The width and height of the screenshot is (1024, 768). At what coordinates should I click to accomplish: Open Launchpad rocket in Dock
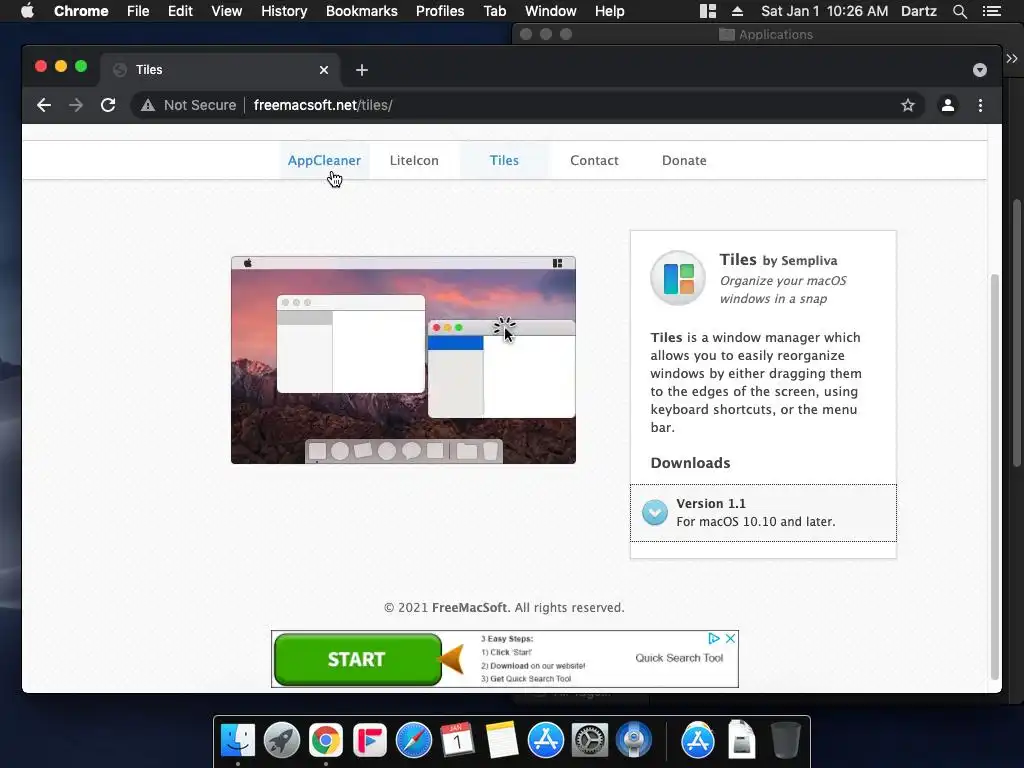pos(281,740)
